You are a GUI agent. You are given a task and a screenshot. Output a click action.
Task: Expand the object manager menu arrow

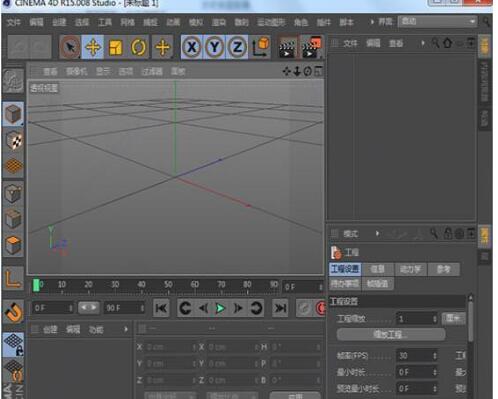click(x=423, y=43)
